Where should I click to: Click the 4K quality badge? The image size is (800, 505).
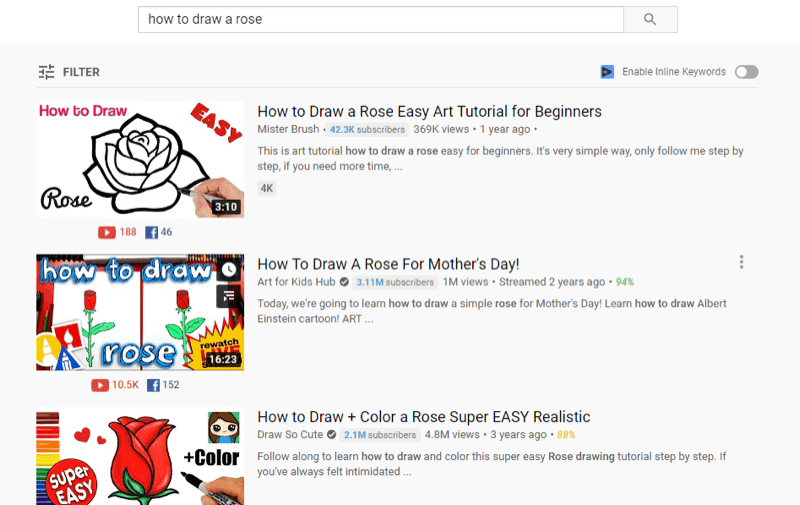(x=267, y=188)
